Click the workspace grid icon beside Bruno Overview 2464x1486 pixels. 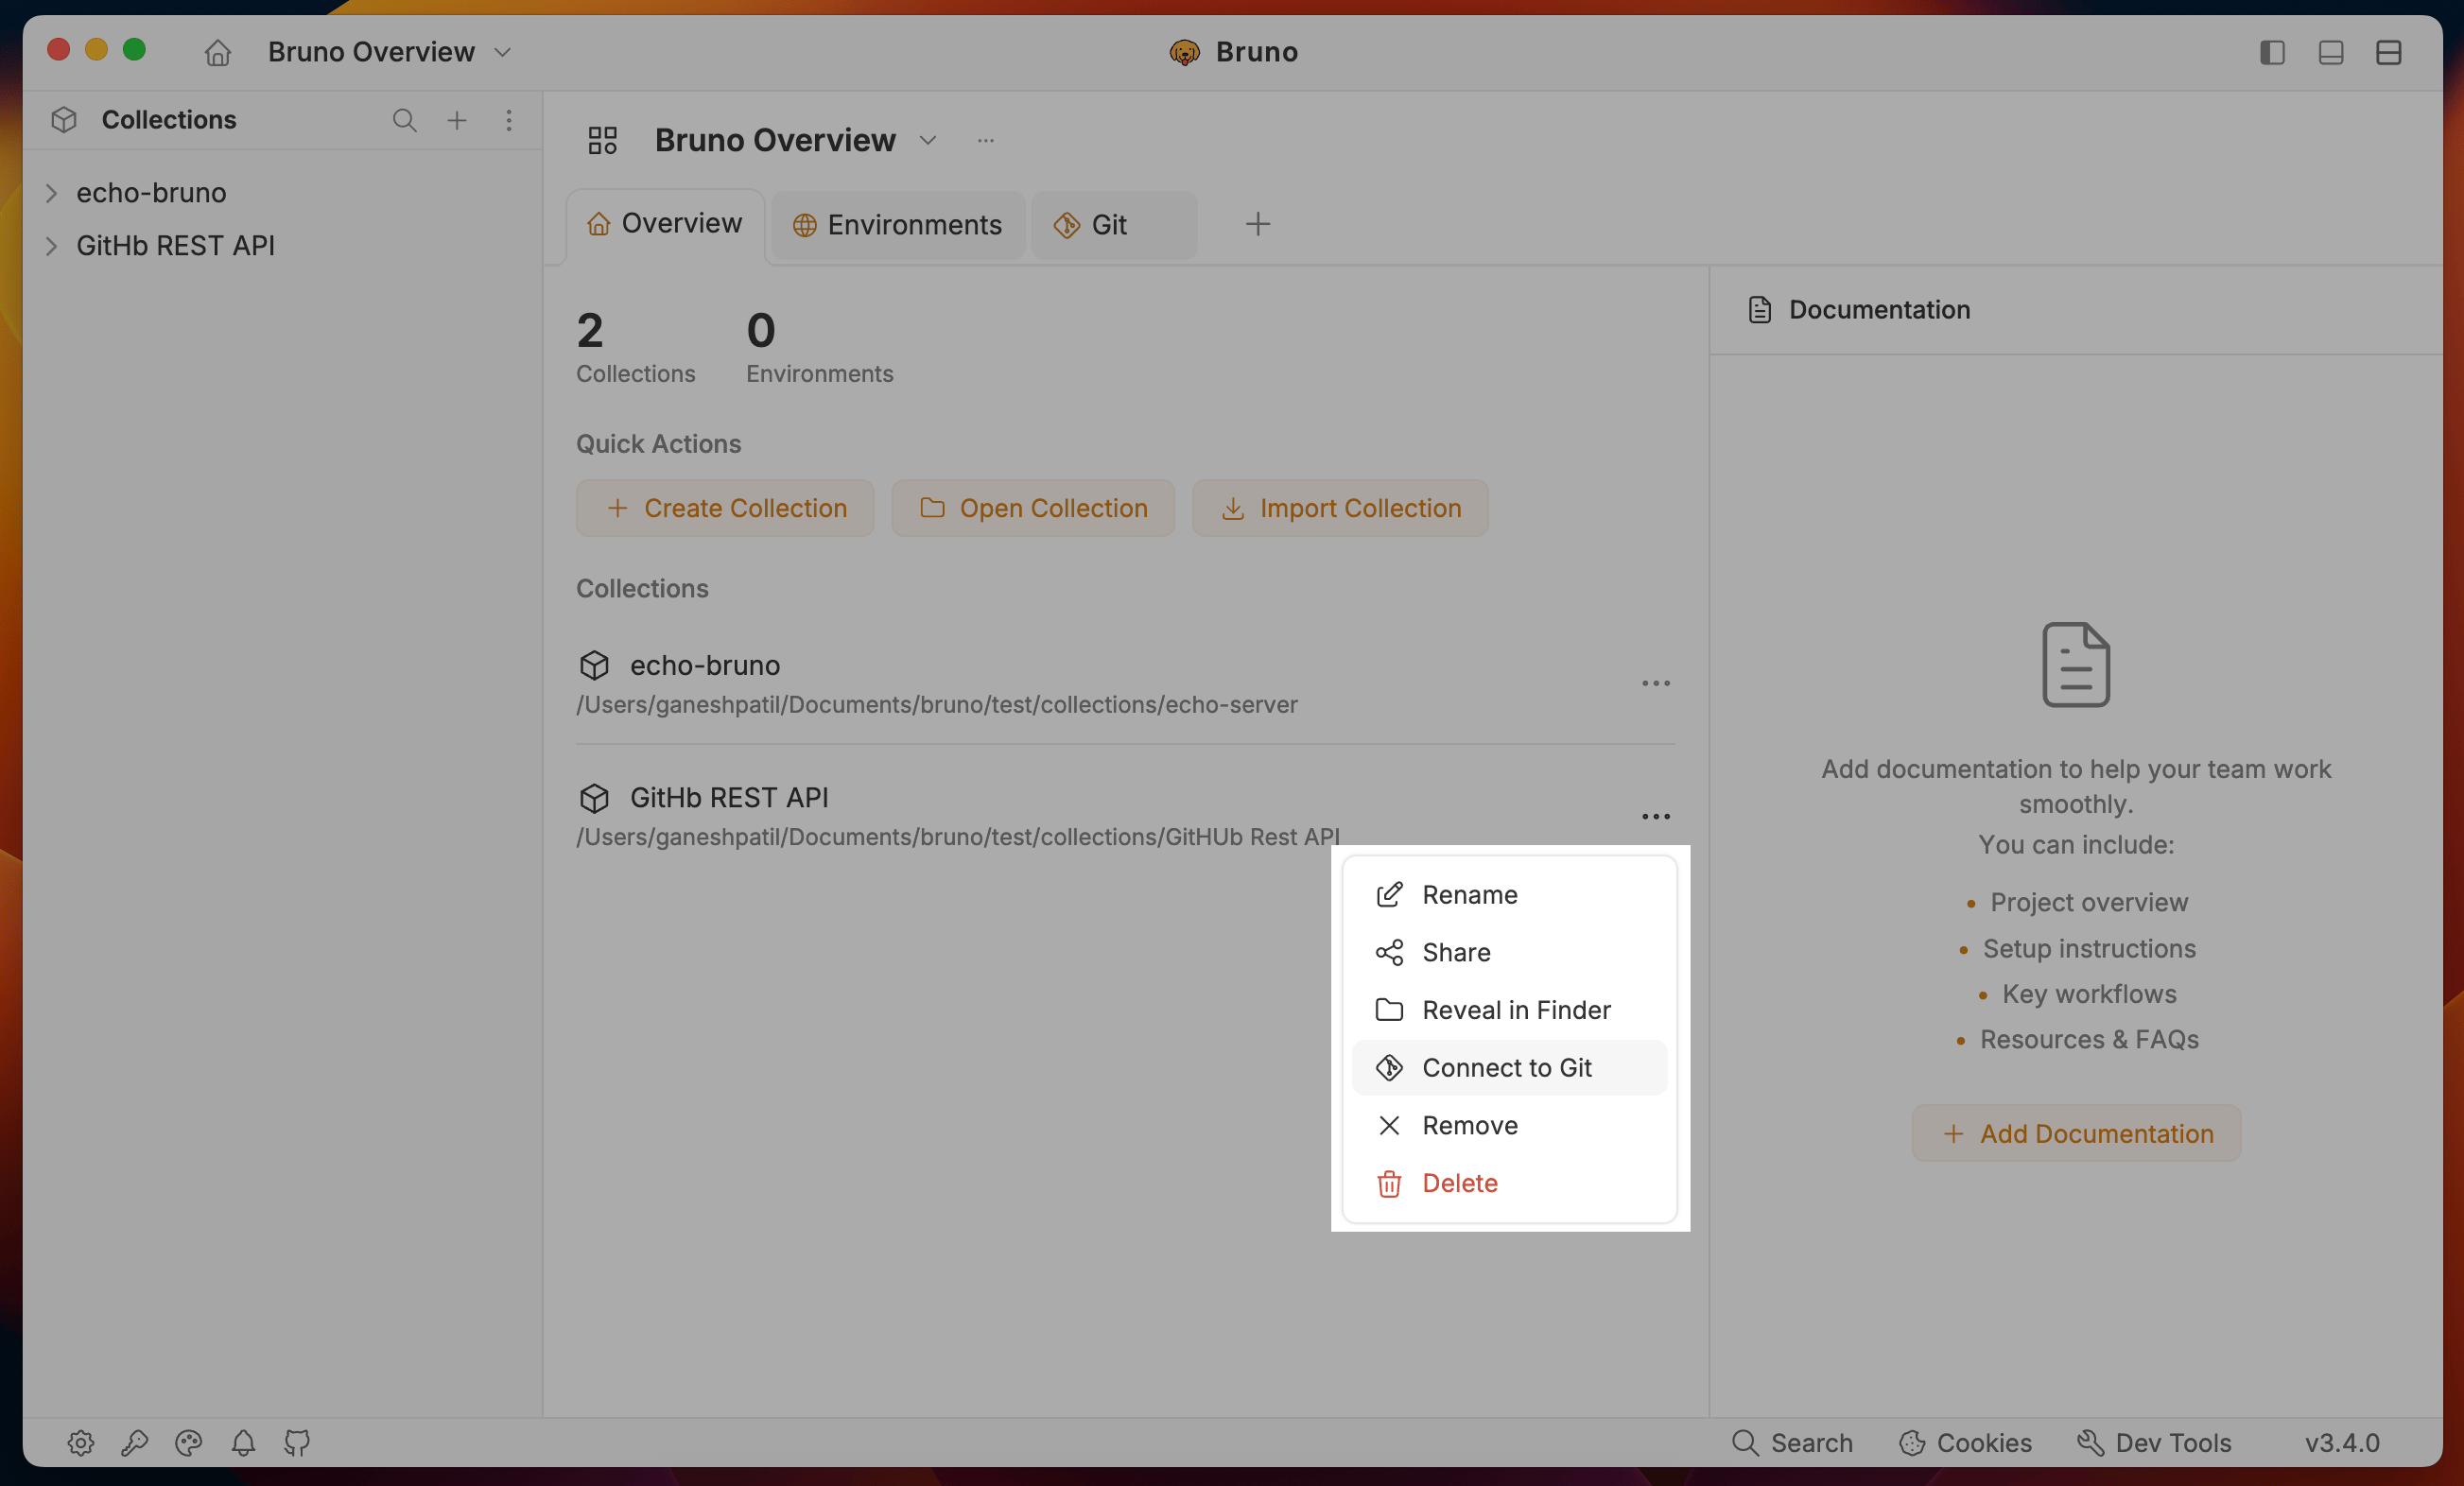pyautogui.click(x=602, y=140)
